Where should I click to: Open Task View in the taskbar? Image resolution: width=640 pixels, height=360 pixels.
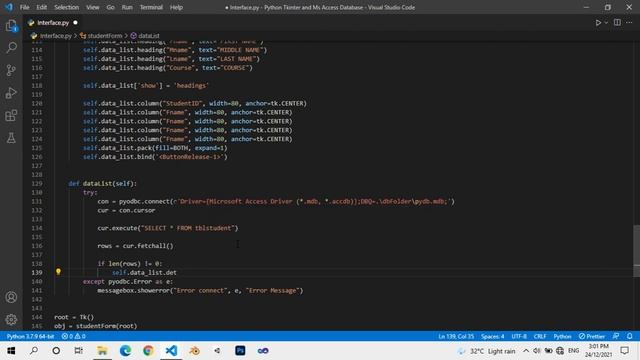pos(79,351)
